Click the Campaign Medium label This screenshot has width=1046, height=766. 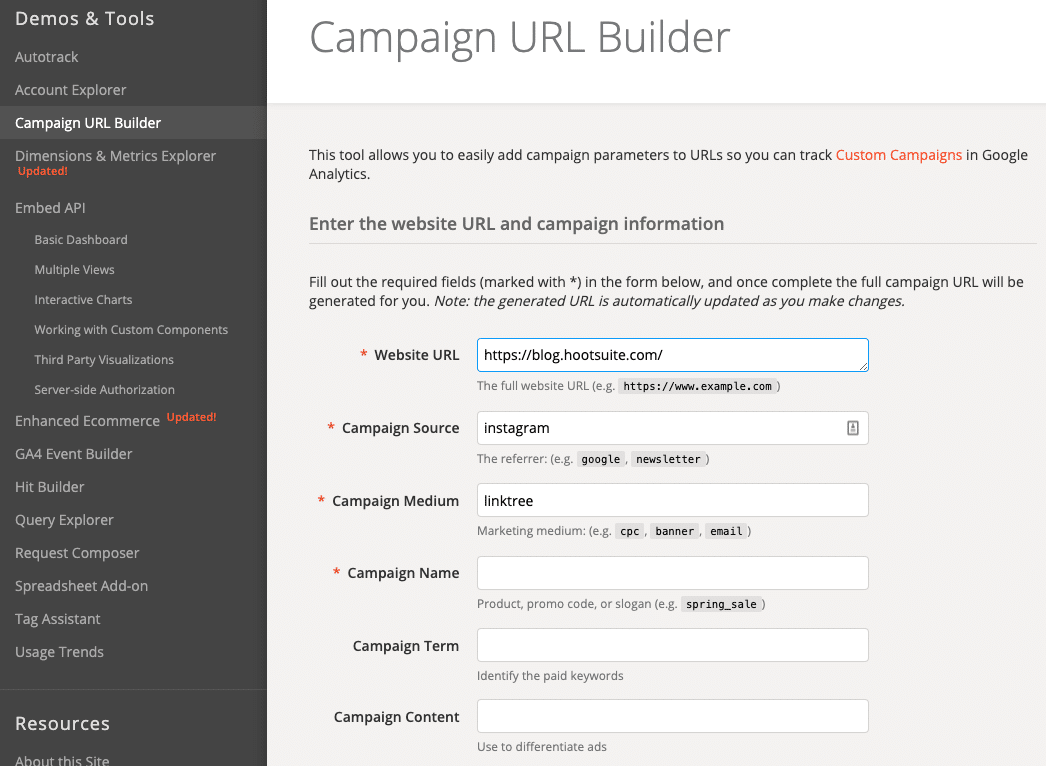click(396, 500)
